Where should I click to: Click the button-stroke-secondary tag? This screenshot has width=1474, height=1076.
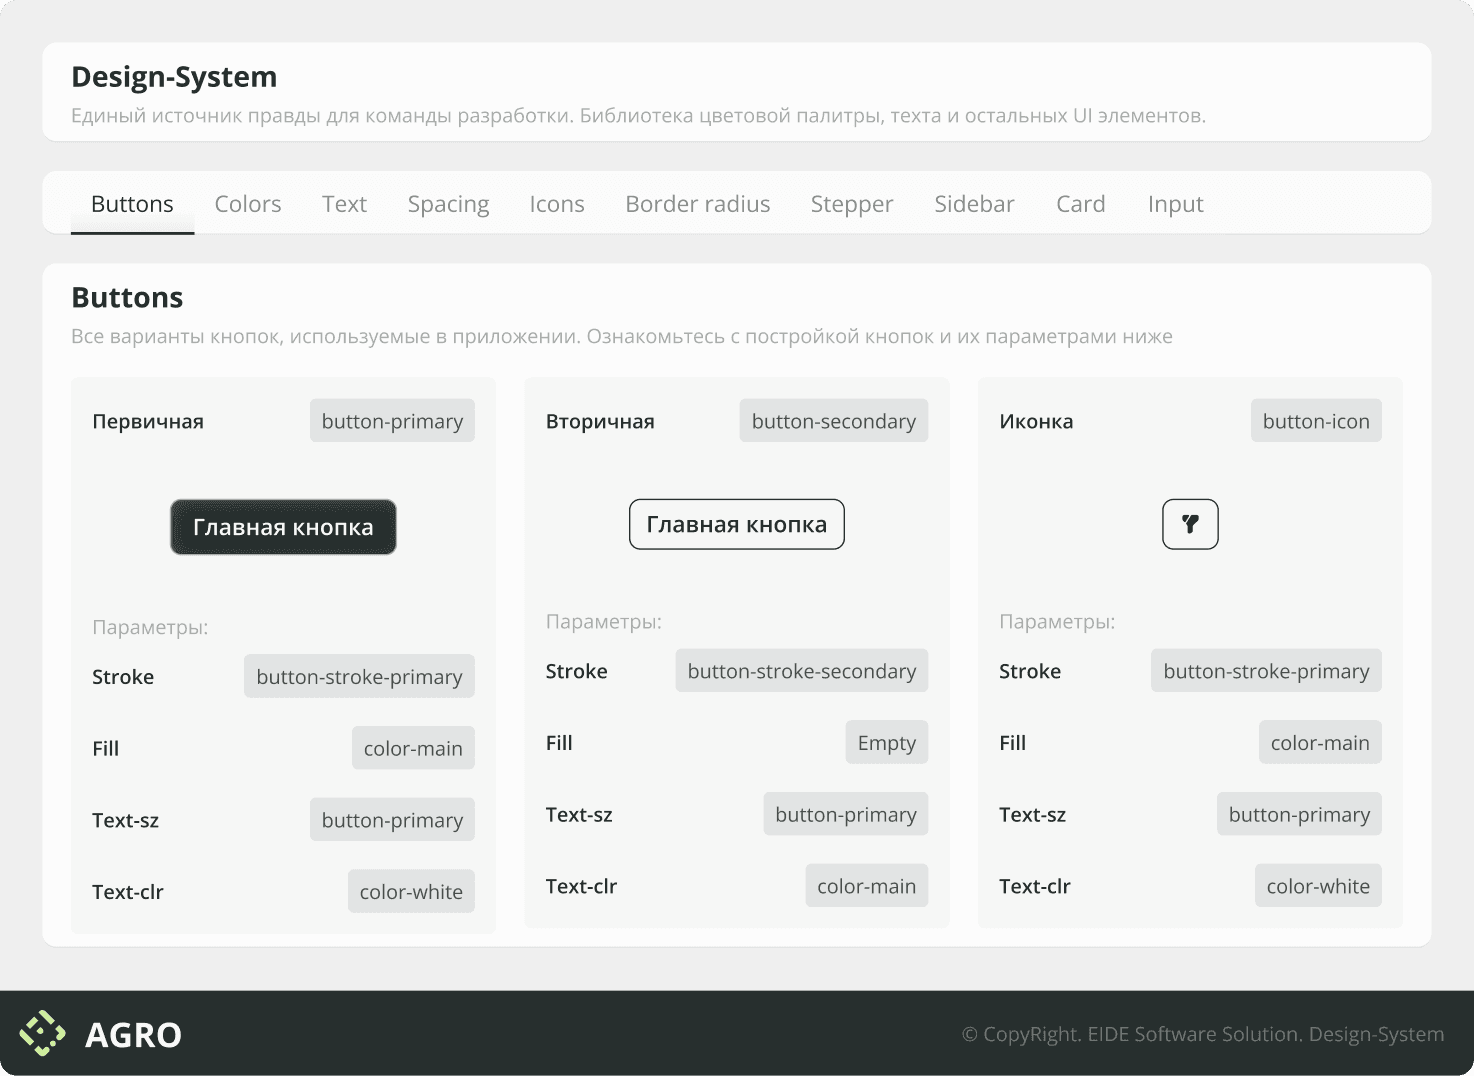coord(802,671)
